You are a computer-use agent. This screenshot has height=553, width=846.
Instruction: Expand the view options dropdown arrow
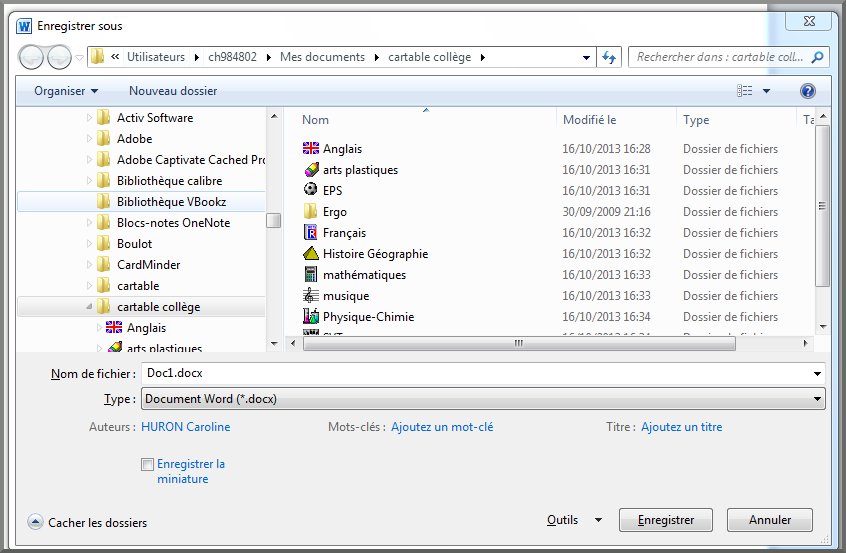click(766, 91)
